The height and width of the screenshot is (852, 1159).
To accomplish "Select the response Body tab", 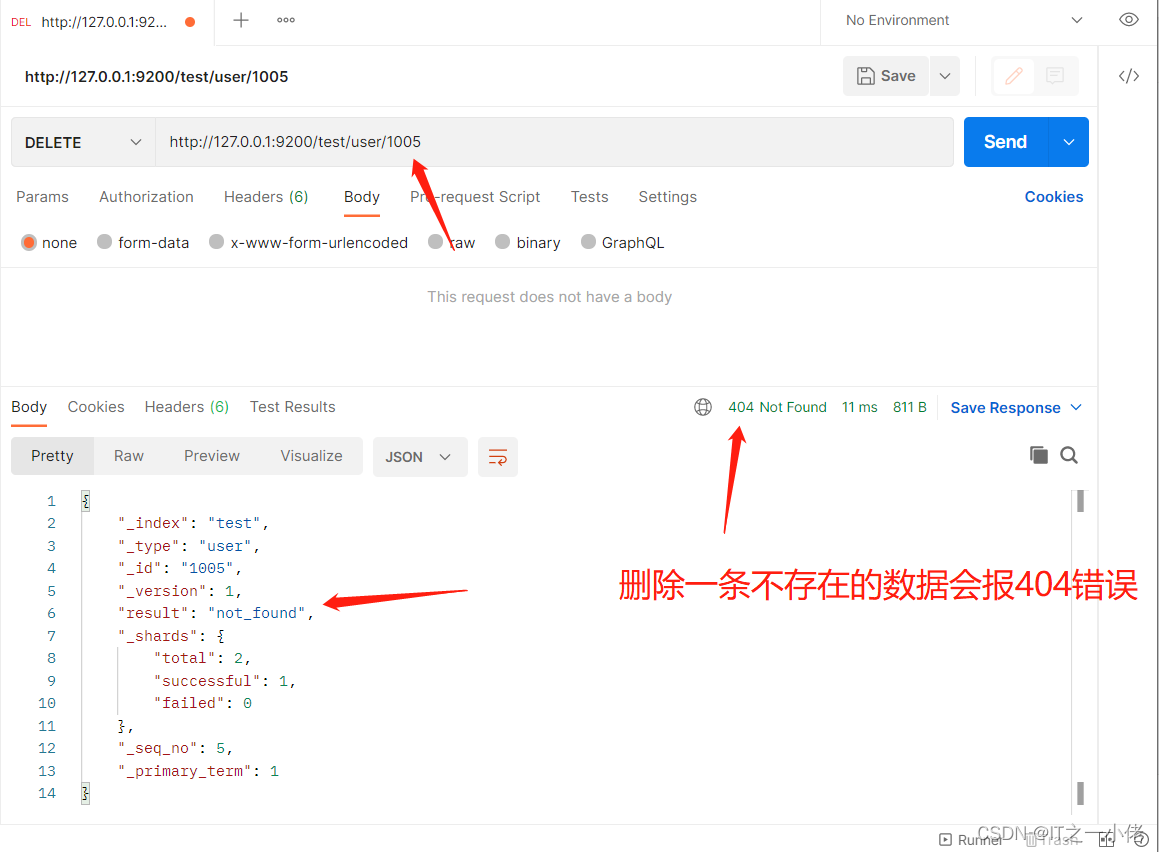I will pyautogui.click(x=29, y=407).
